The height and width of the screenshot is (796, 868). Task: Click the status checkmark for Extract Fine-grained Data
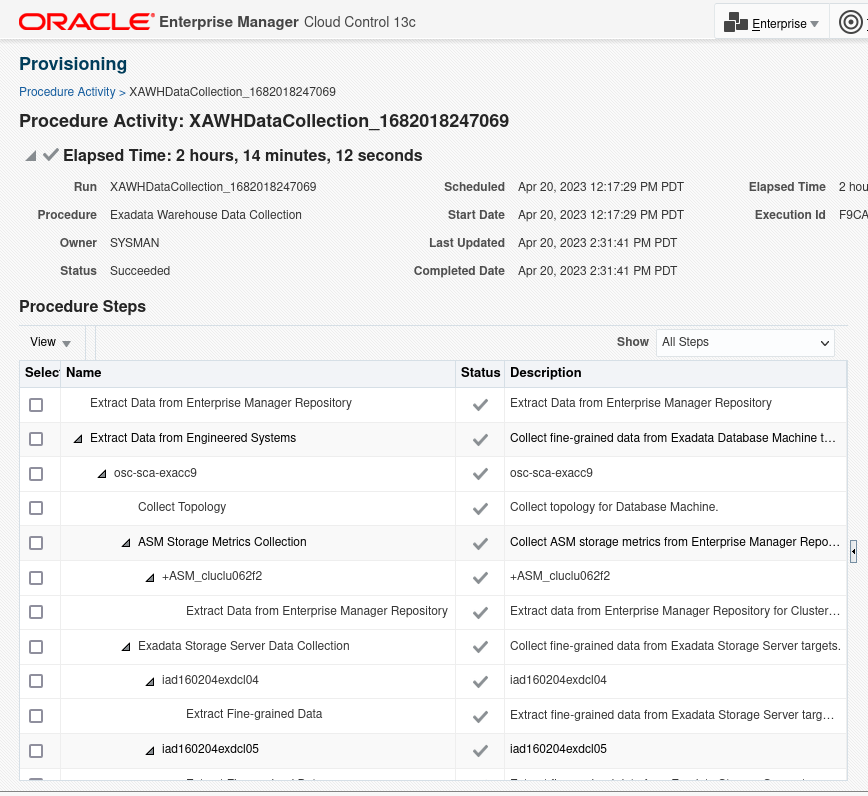(480, 716)
